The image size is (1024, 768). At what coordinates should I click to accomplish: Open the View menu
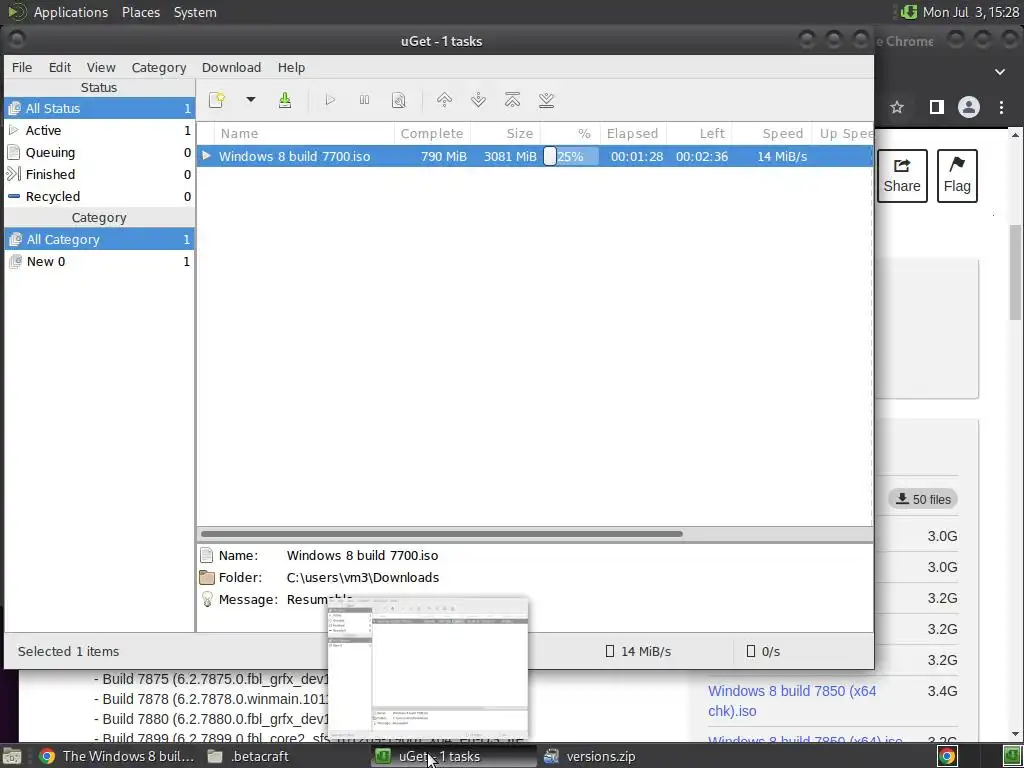click(x=101, y=67)
